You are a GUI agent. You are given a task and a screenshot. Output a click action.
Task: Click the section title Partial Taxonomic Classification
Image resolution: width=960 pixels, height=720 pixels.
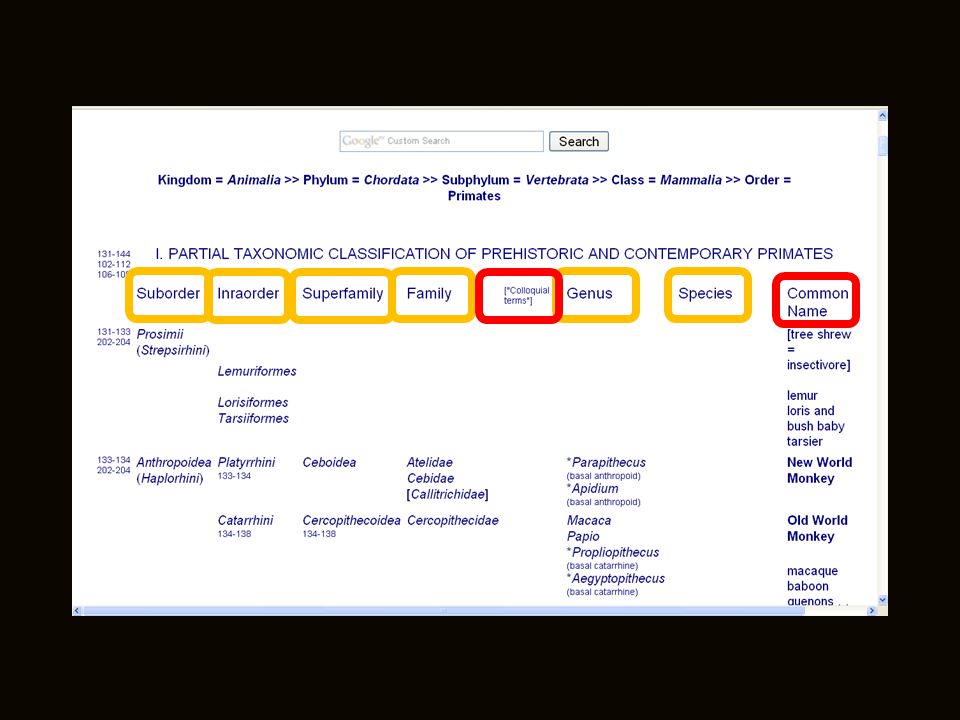494,253
